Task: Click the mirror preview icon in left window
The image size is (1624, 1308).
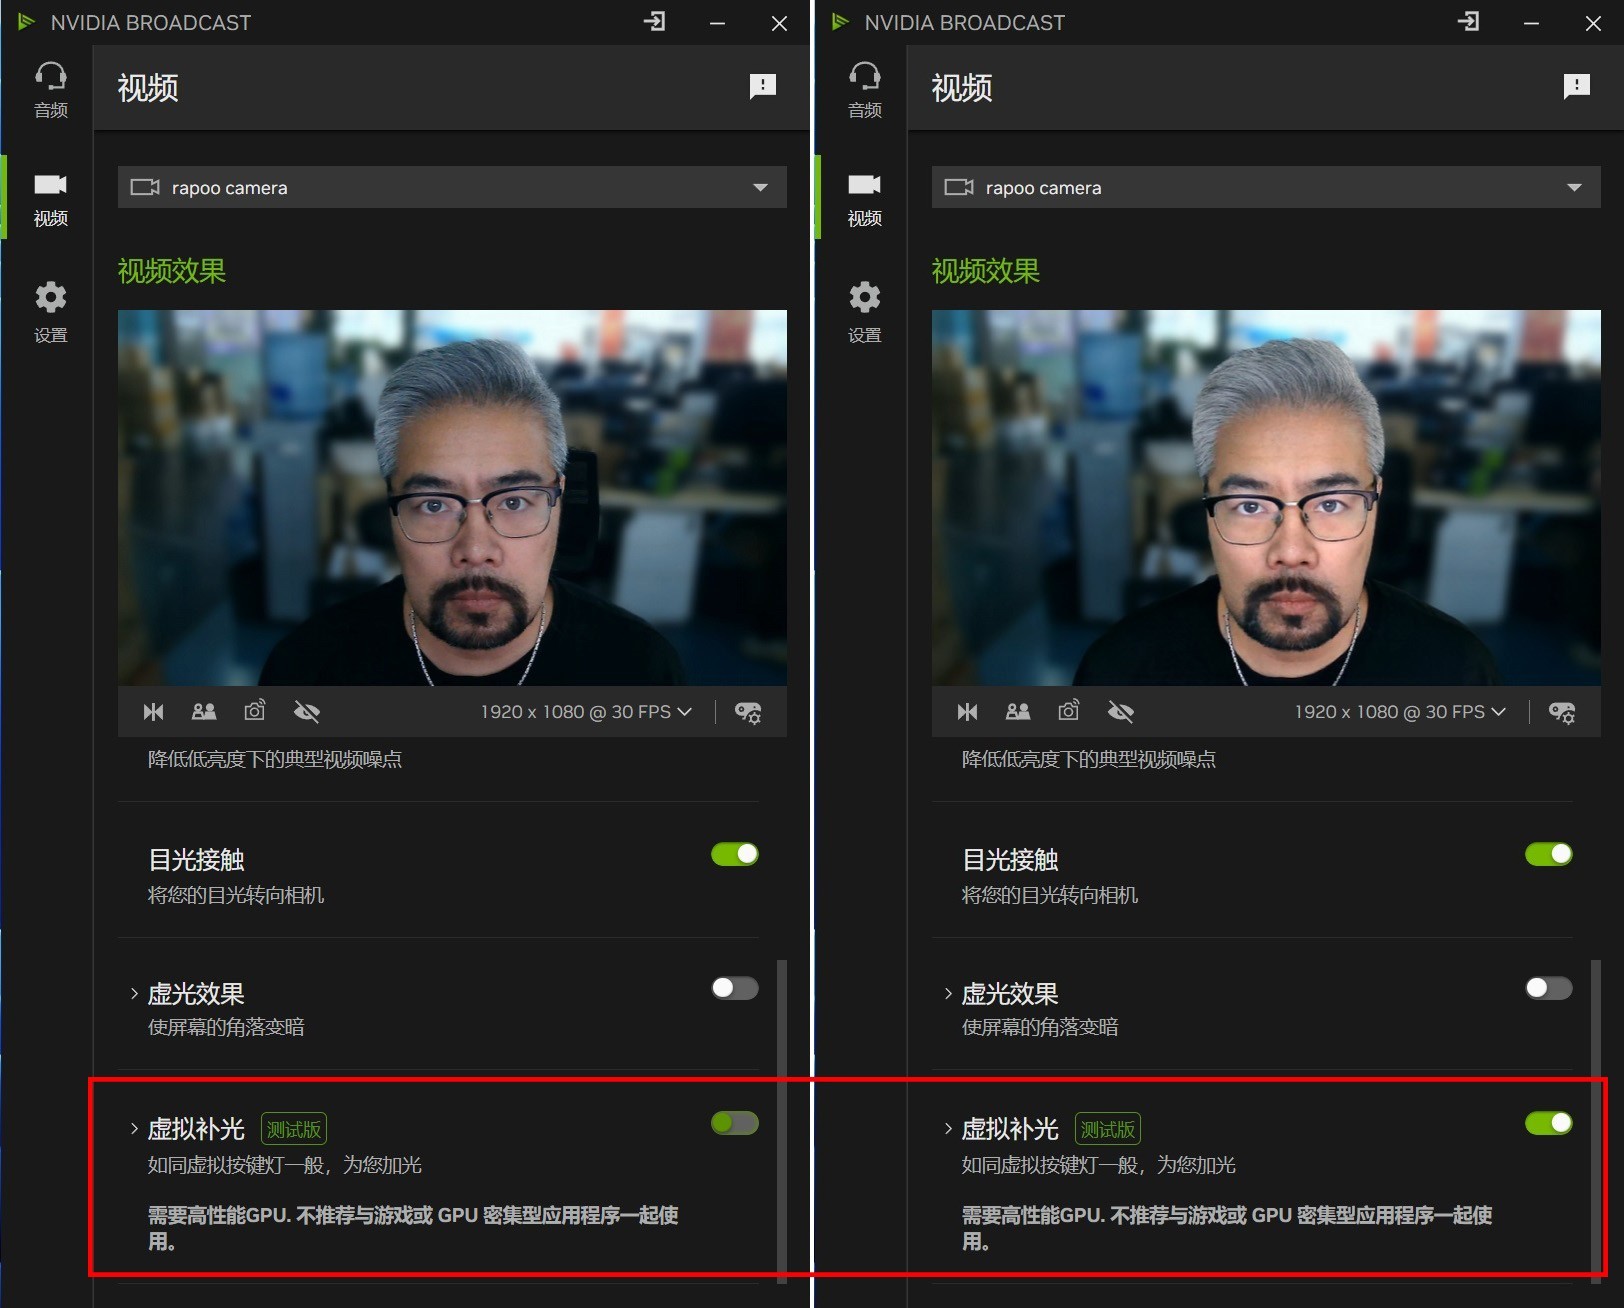Action: pos(153,712)
